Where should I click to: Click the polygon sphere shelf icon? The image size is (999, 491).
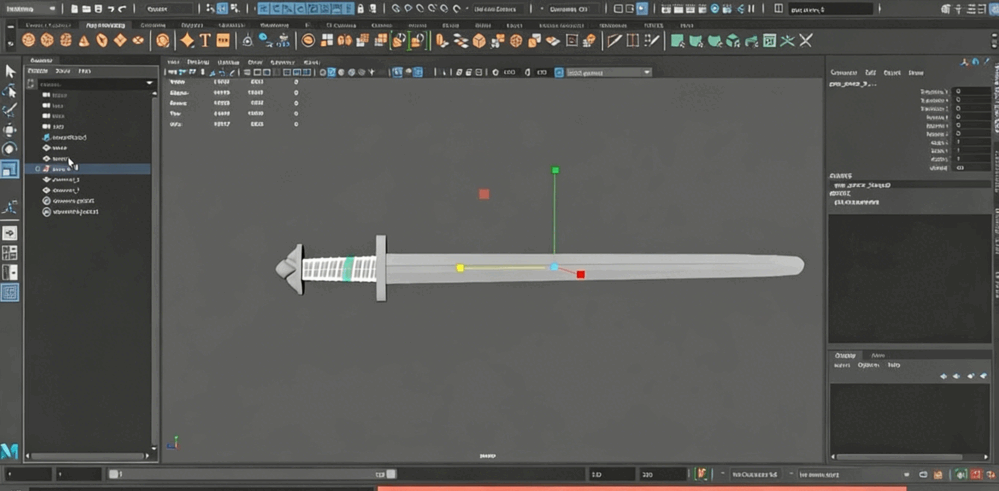[29, 40]
